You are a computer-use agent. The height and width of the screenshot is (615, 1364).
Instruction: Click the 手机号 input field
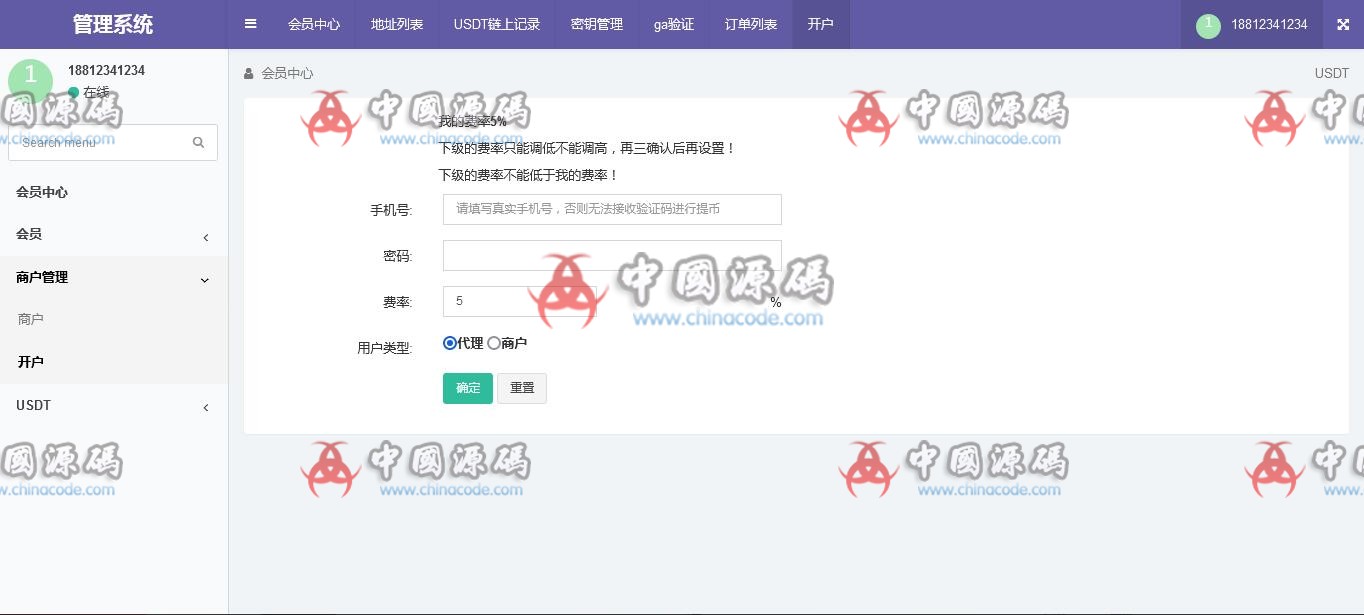pyautogui.click(x=612, y=209)
